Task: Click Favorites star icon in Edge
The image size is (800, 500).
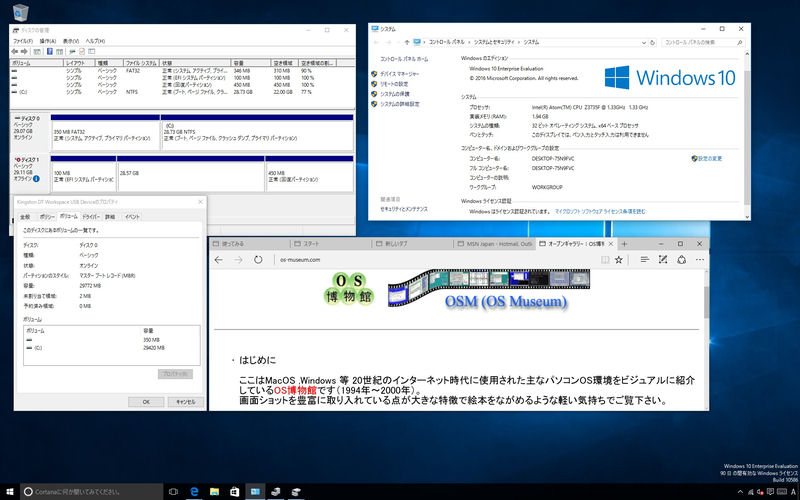Action: pyautogui.click(x=619, y=260)
